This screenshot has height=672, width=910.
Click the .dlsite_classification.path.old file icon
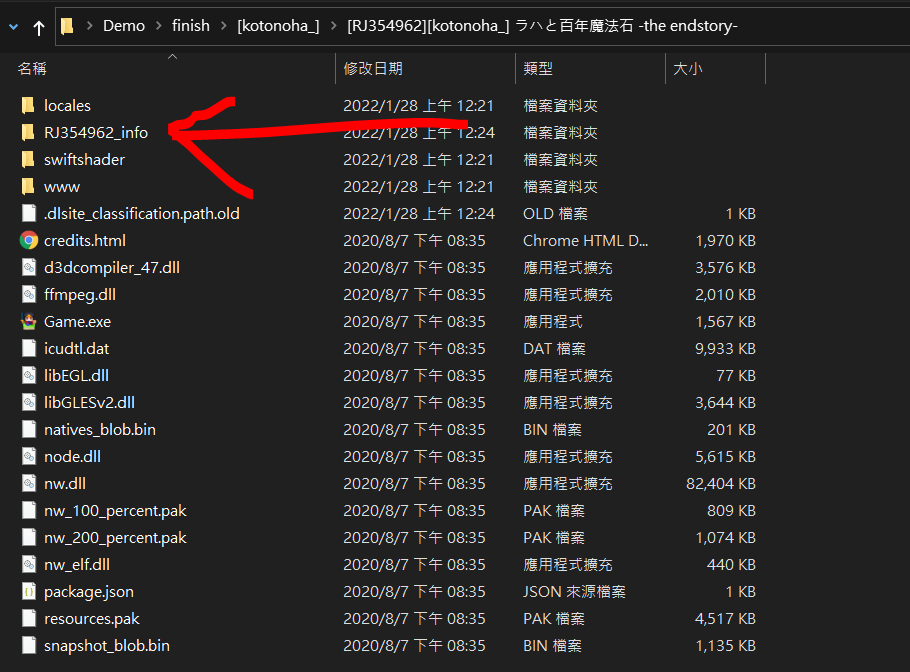(28, 214)
